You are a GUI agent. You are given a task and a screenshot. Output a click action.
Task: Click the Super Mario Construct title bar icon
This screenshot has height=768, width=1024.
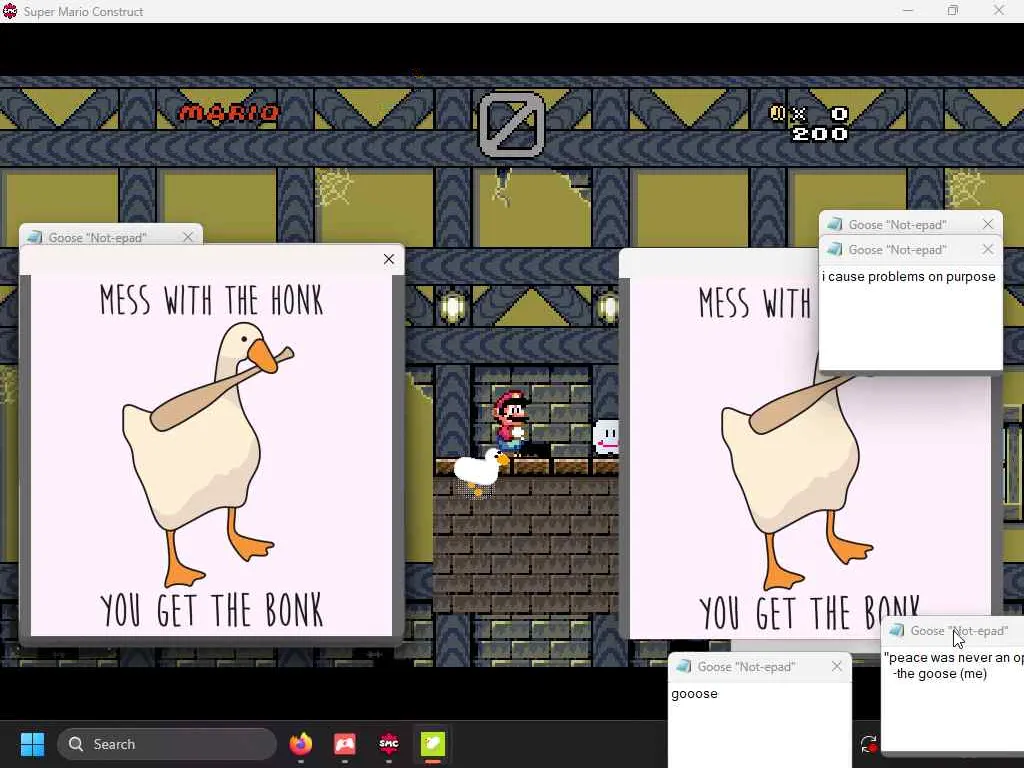click(x=10, y=11)
